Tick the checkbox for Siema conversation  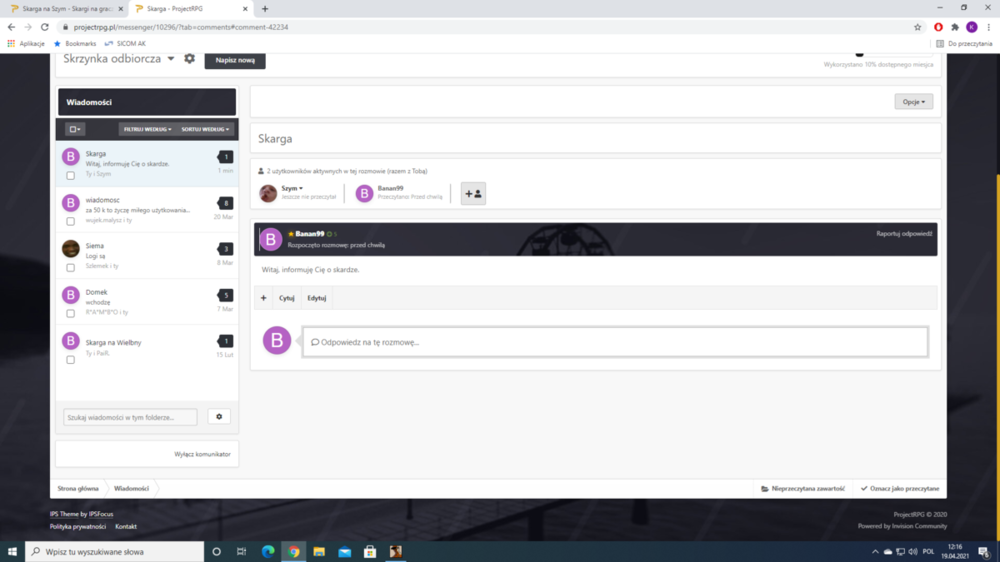[x=71, y=267]
